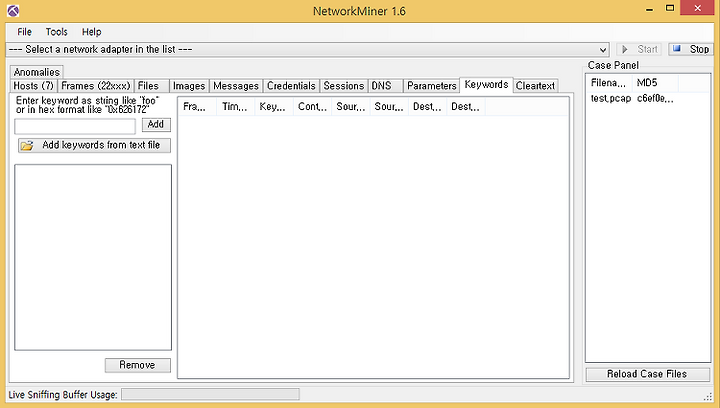Sort by the Fra... column header
Screen dimensions: 720x408
click(x=197, y=107)
